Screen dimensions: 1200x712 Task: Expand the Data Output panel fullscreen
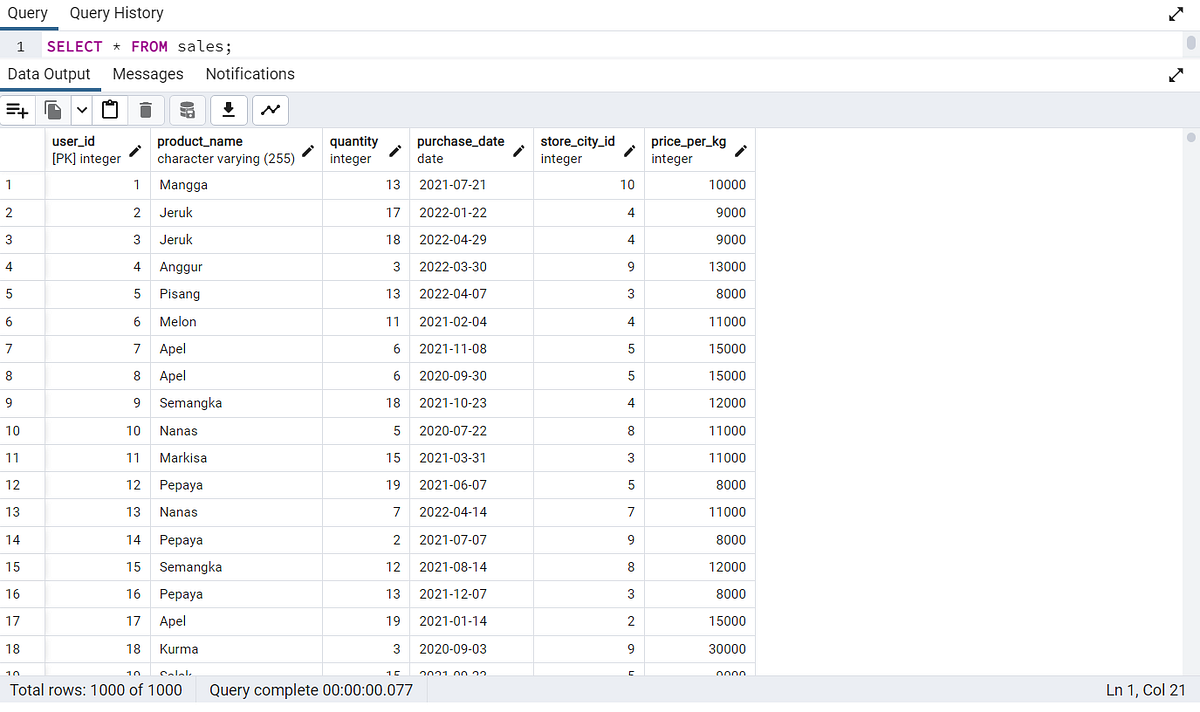click(1177, 74)
